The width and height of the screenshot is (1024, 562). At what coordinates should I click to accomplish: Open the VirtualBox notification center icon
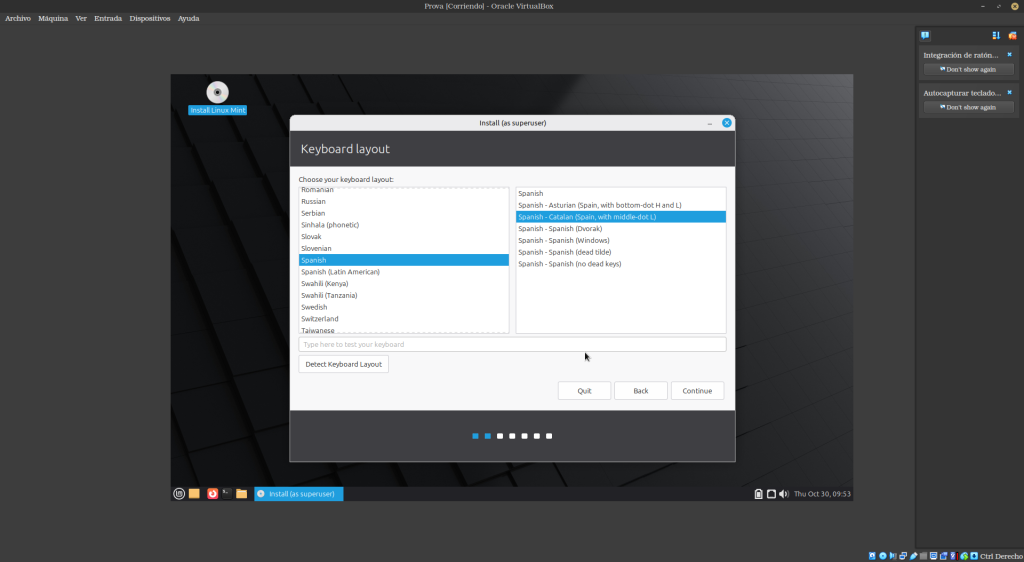pyautogui.click(x=926, y=35)
